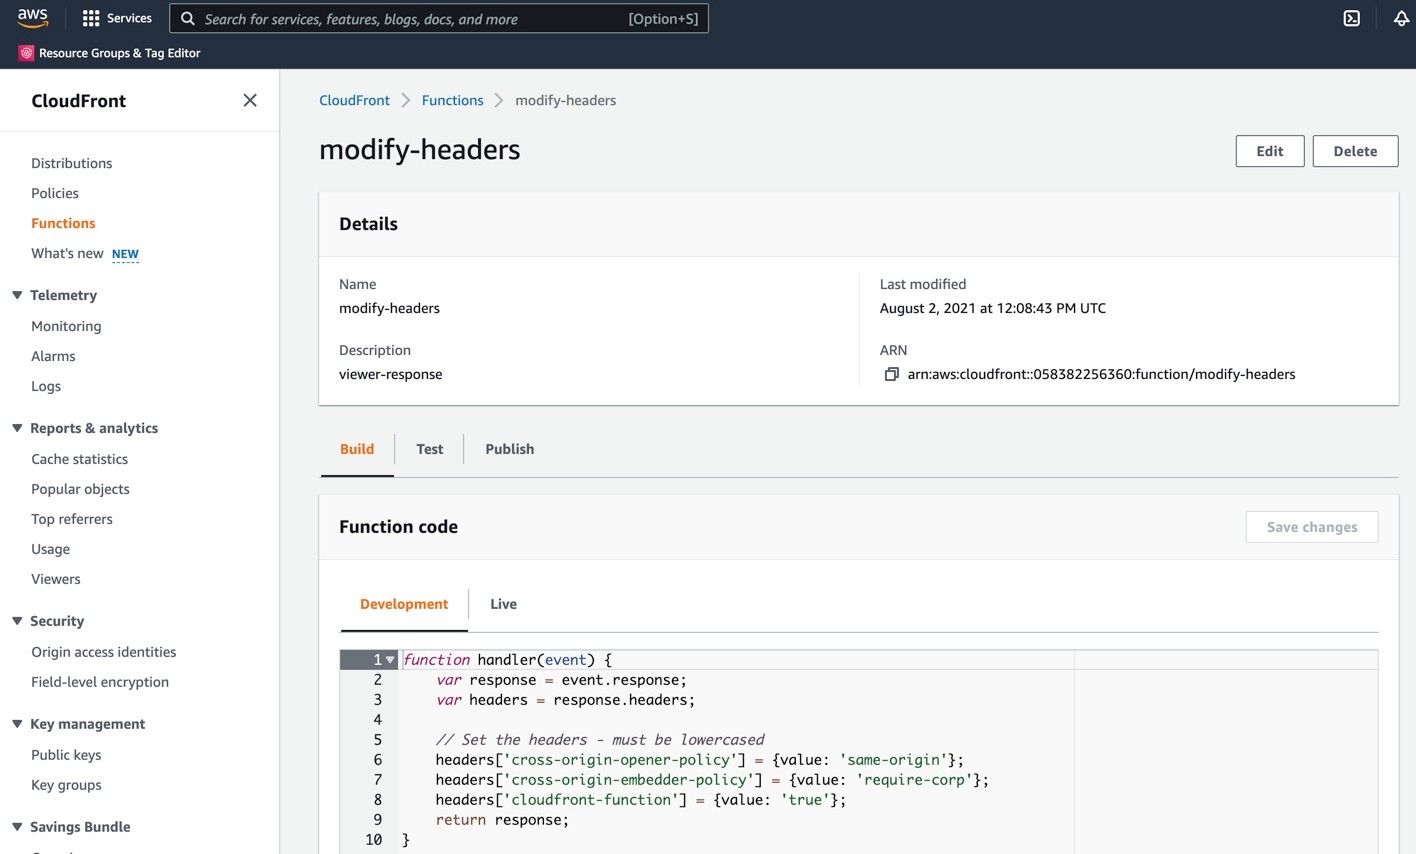Navigate to Functions breadcrumb
Image resolution: width=1416 pixels, height=854 pixels.
tap(453, 100)
